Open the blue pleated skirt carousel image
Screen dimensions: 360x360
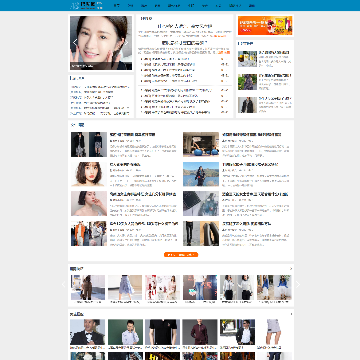coord(125,287)
